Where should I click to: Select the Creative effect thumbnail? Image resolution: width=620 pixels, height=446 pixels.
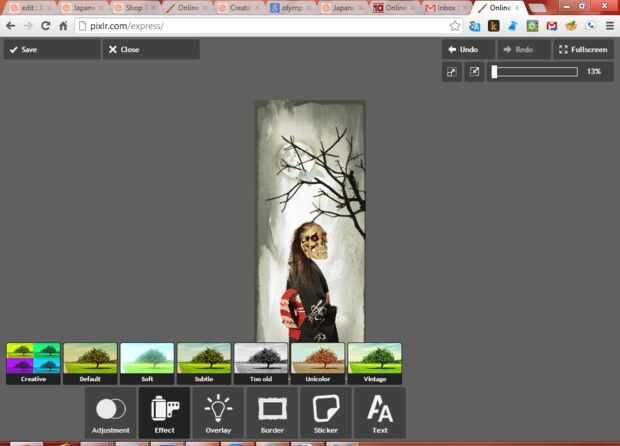tap(33, 363)
